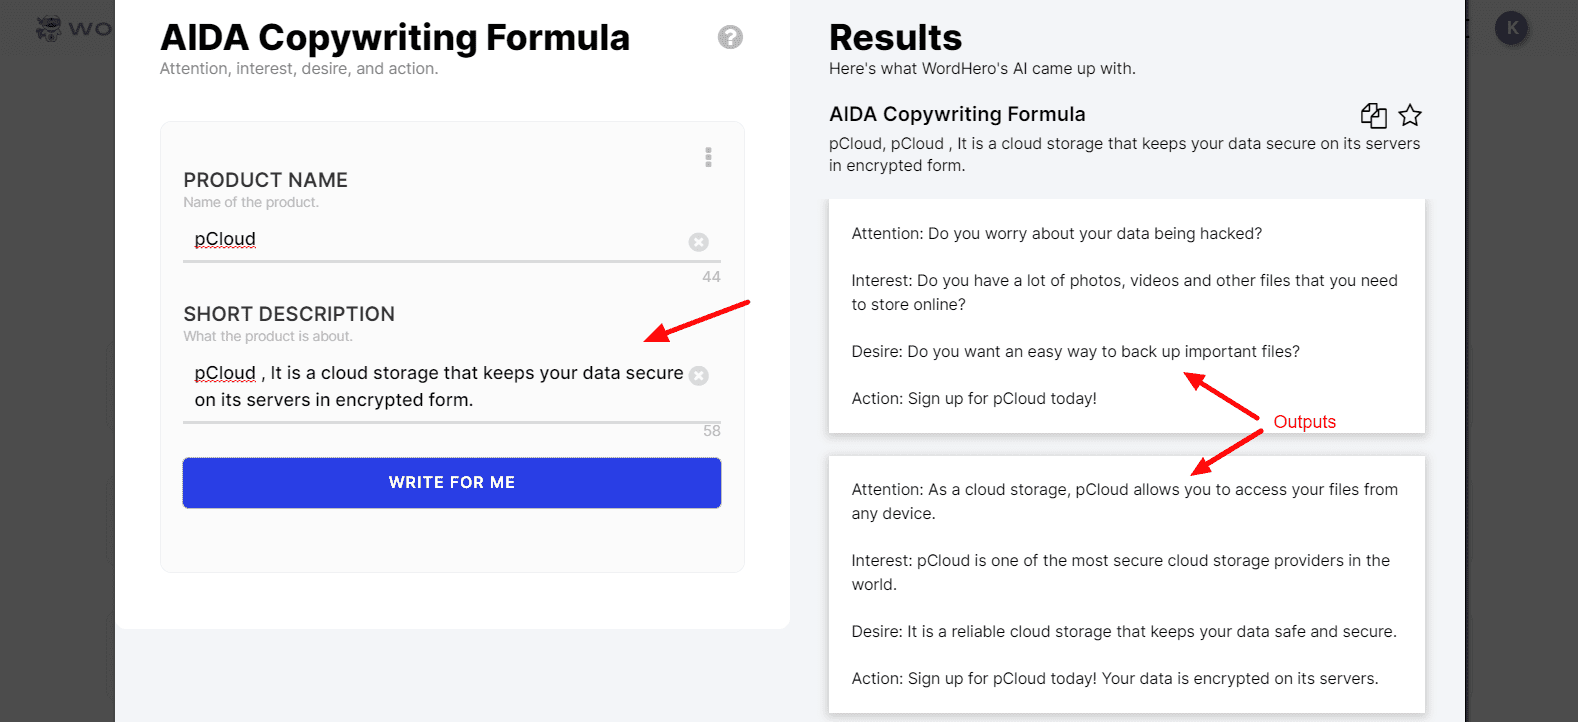The width and height of the screenshot is (1578, 722).
Task: Open the three-dot options menu
Action: point(708,157)
